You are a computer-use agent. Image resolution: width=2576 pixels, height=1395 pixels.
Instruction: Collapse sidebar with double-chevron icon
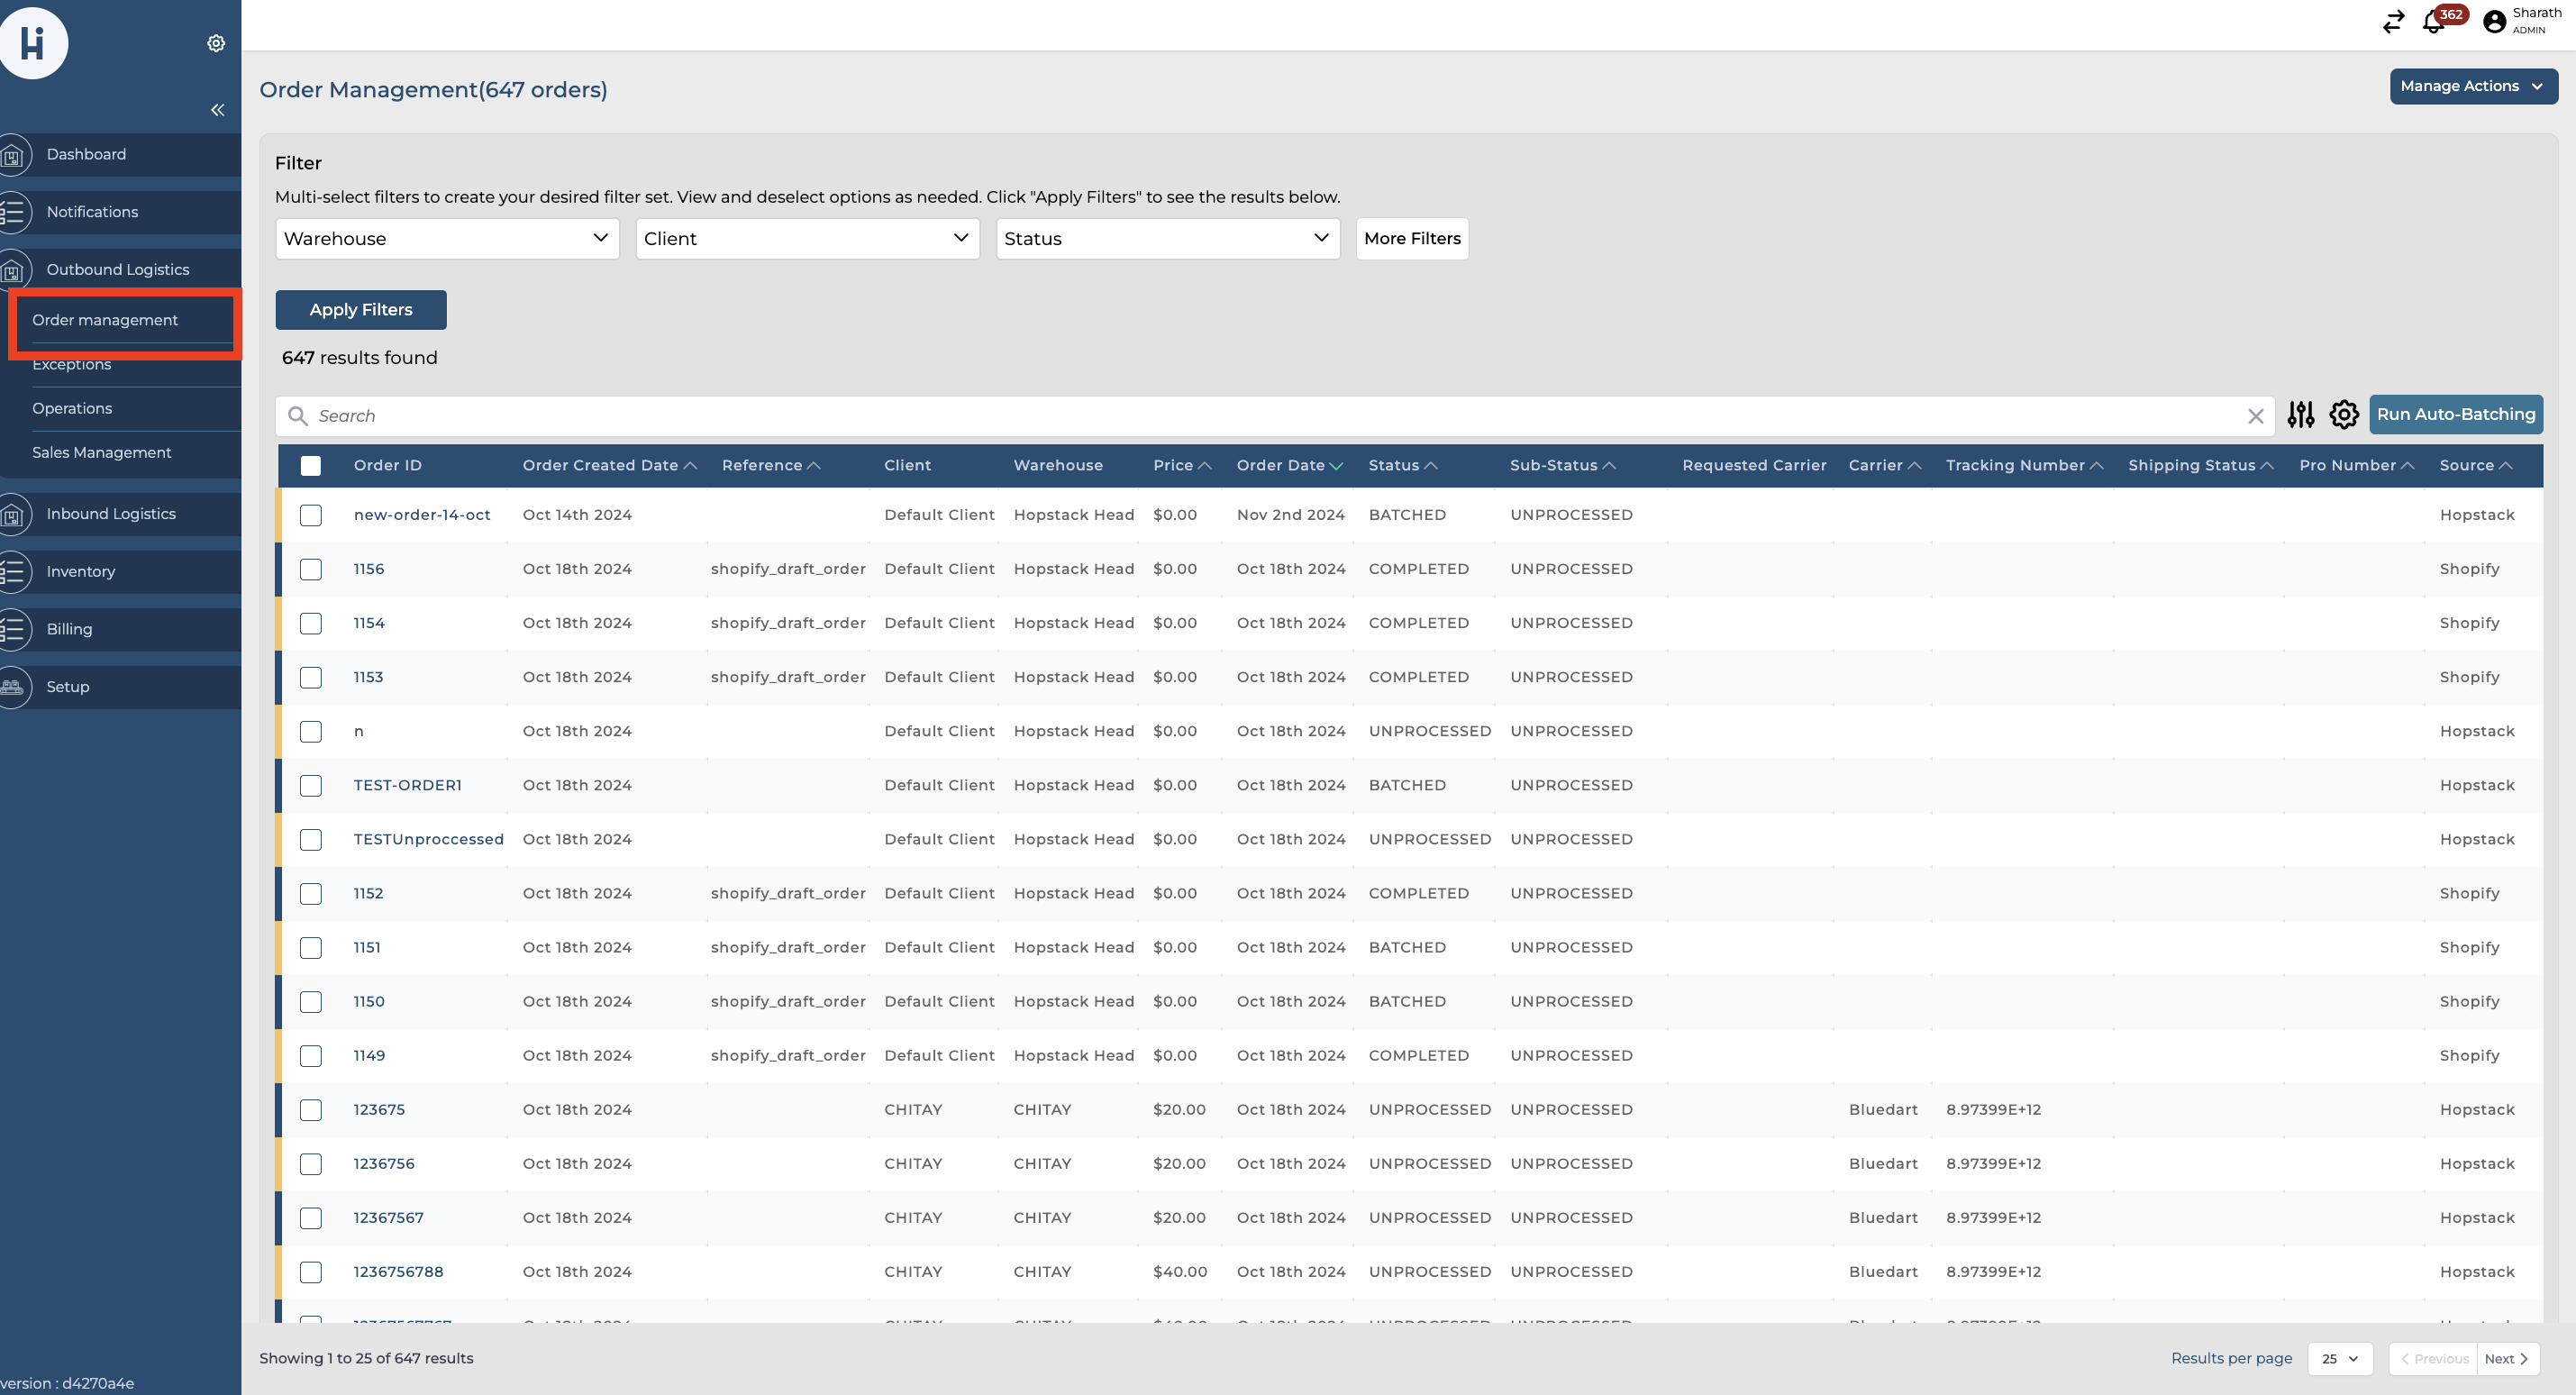tap(217, 110)
